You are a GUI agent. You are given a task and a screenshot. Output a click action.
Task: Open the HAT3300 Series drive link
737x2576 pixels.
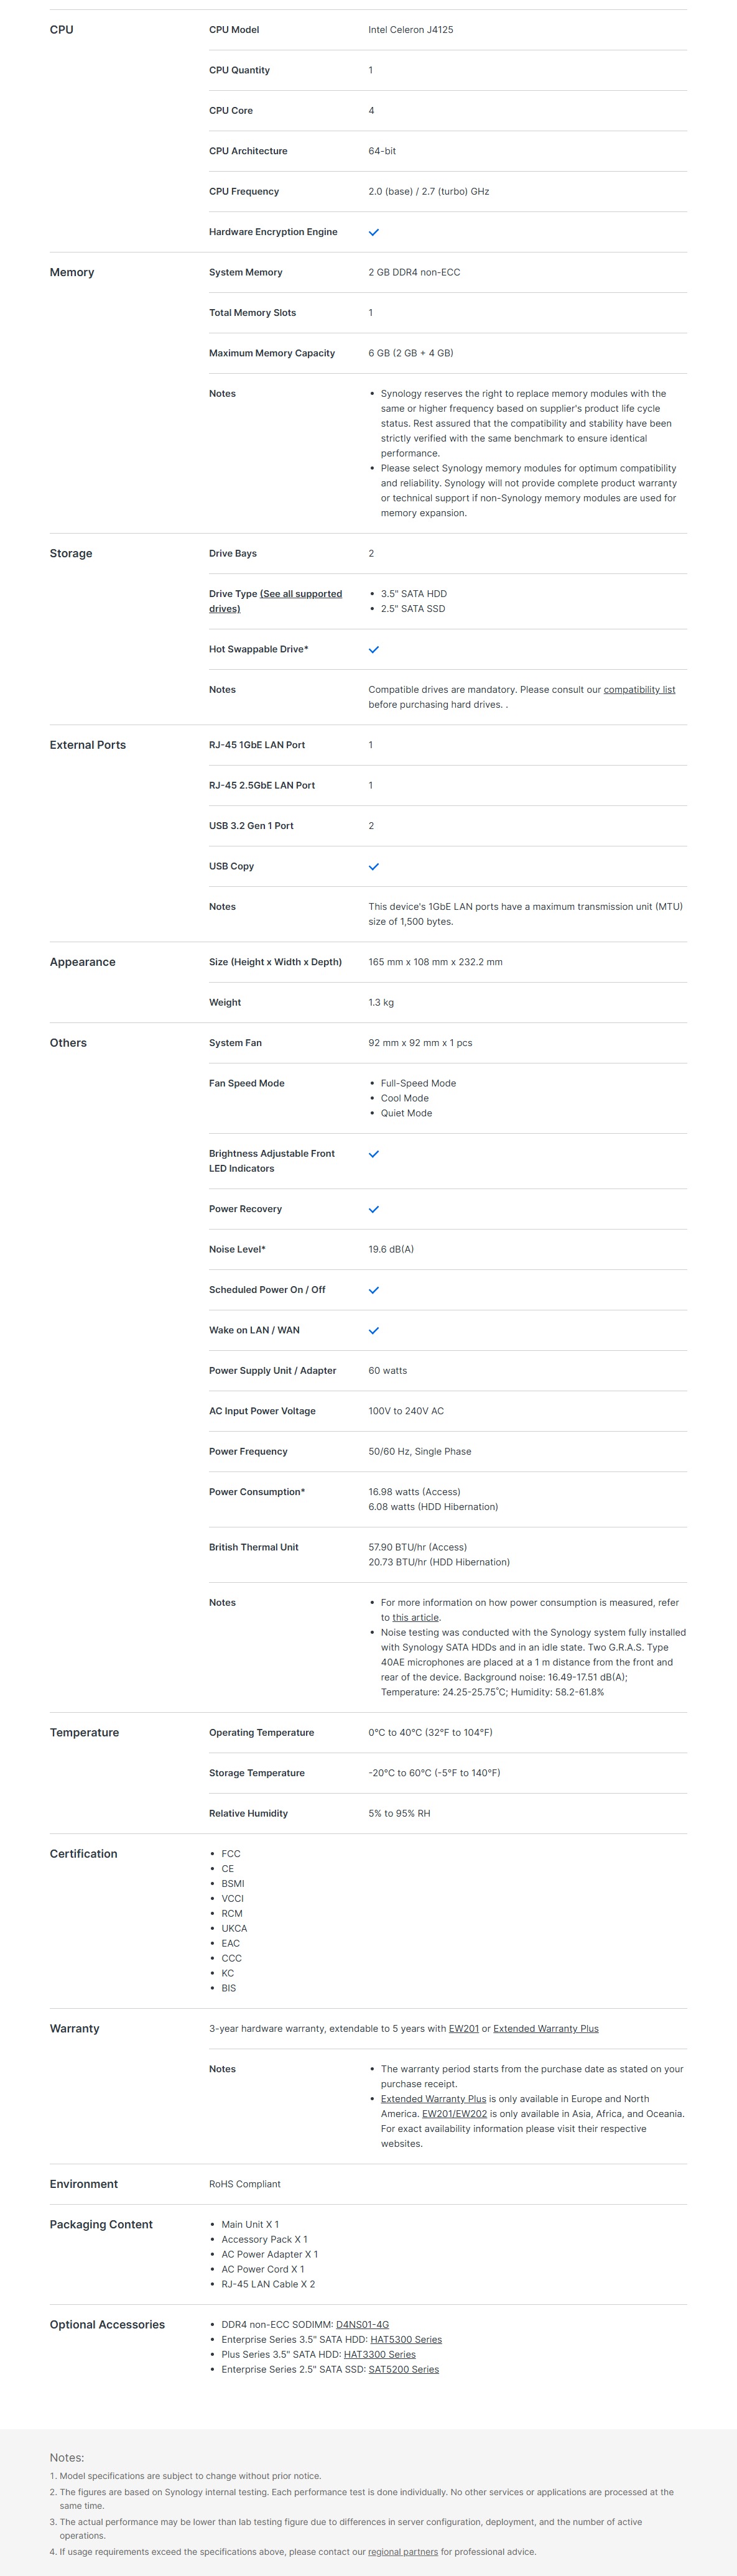click(379, 2354)
